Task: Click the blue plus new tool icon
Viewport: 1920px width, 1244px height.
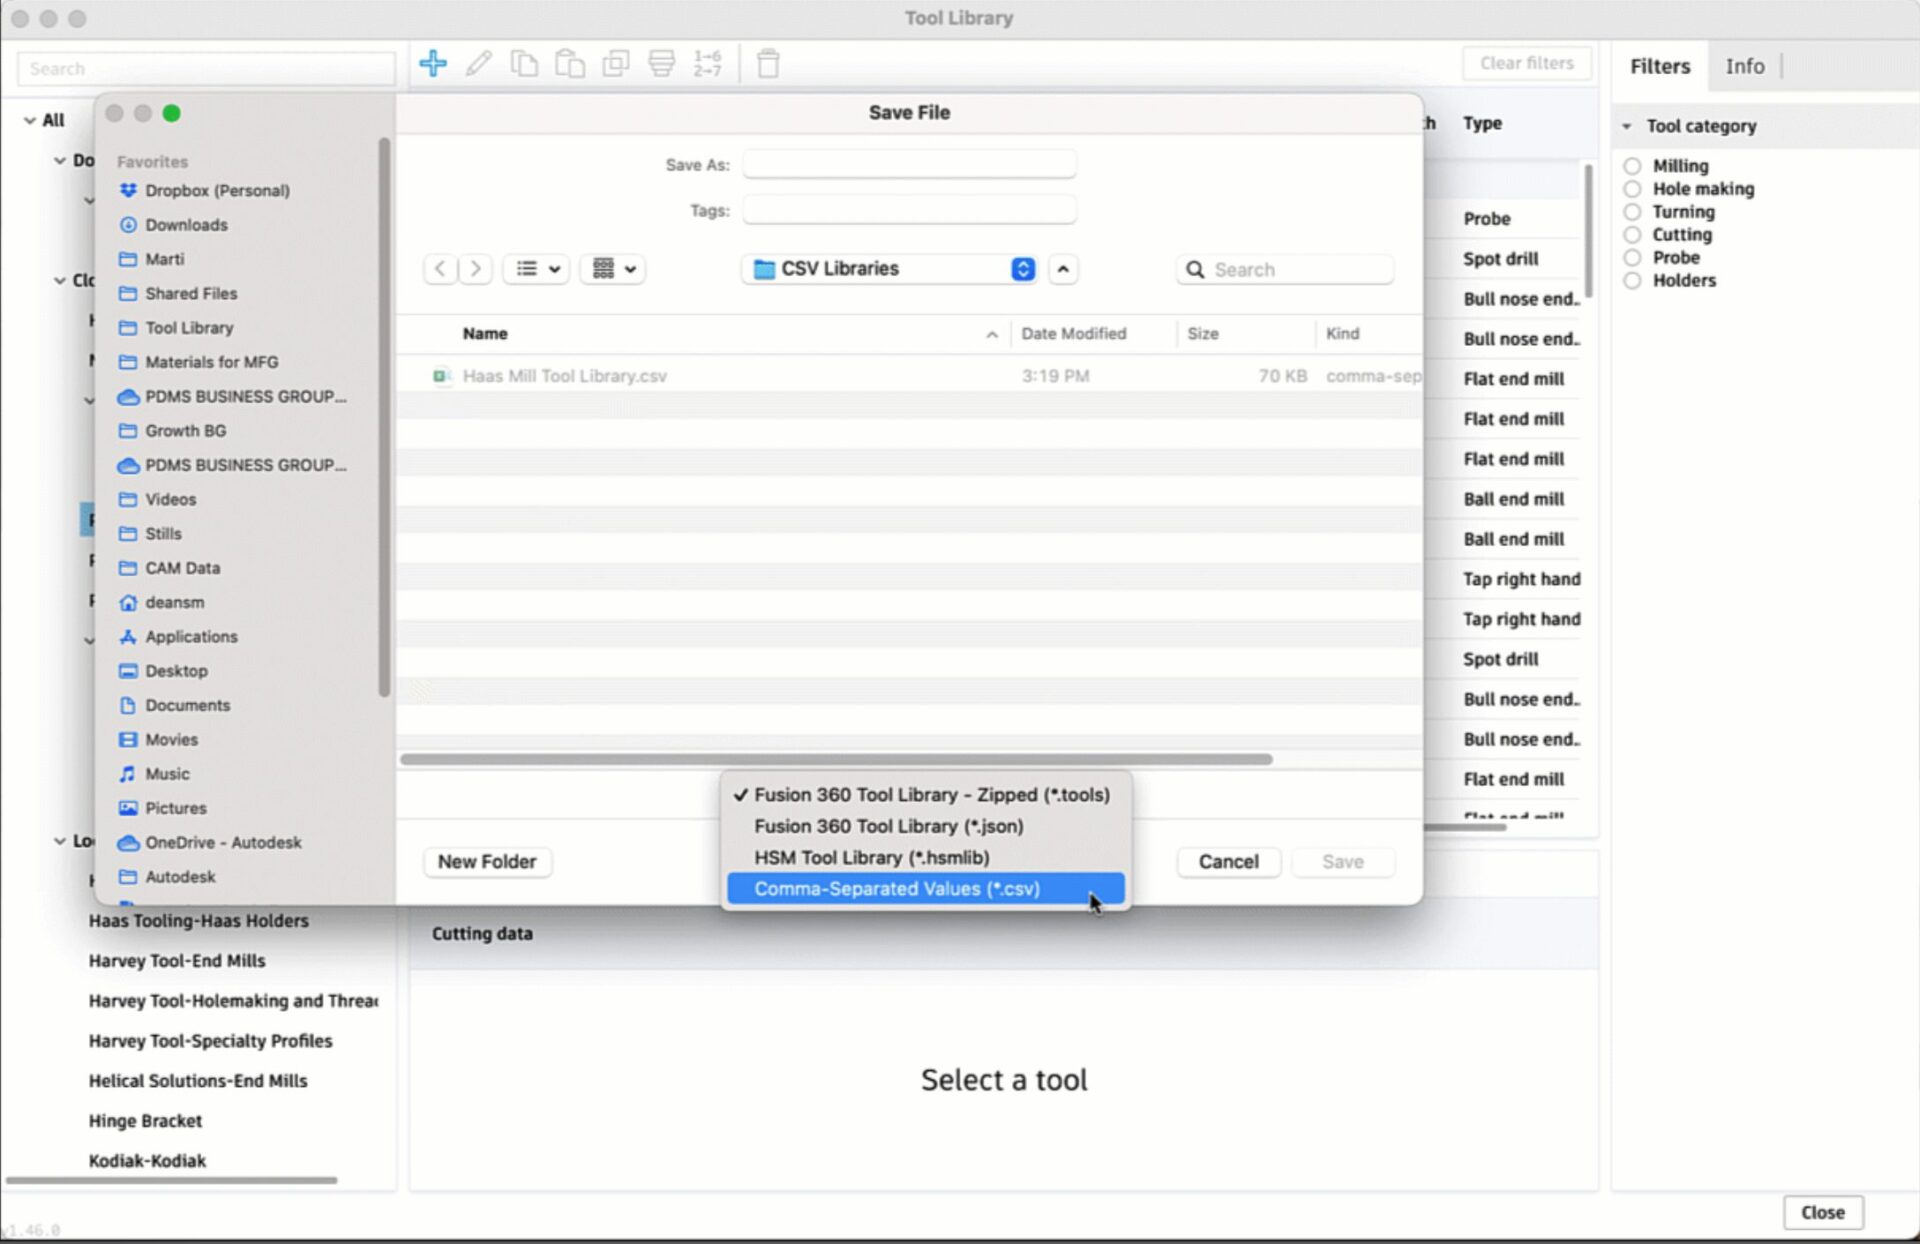Action: (432, 64)
